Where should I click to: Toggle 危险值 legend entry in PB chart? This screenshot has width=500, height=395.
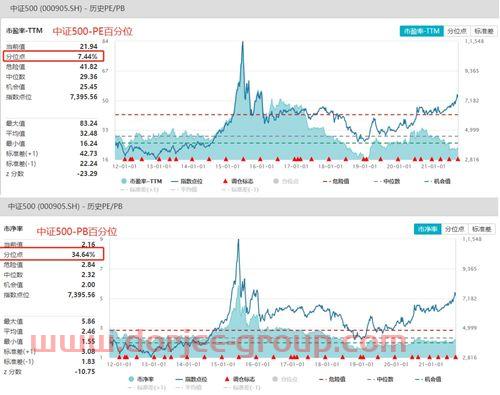pyautogui.click(x=332, y=379)
